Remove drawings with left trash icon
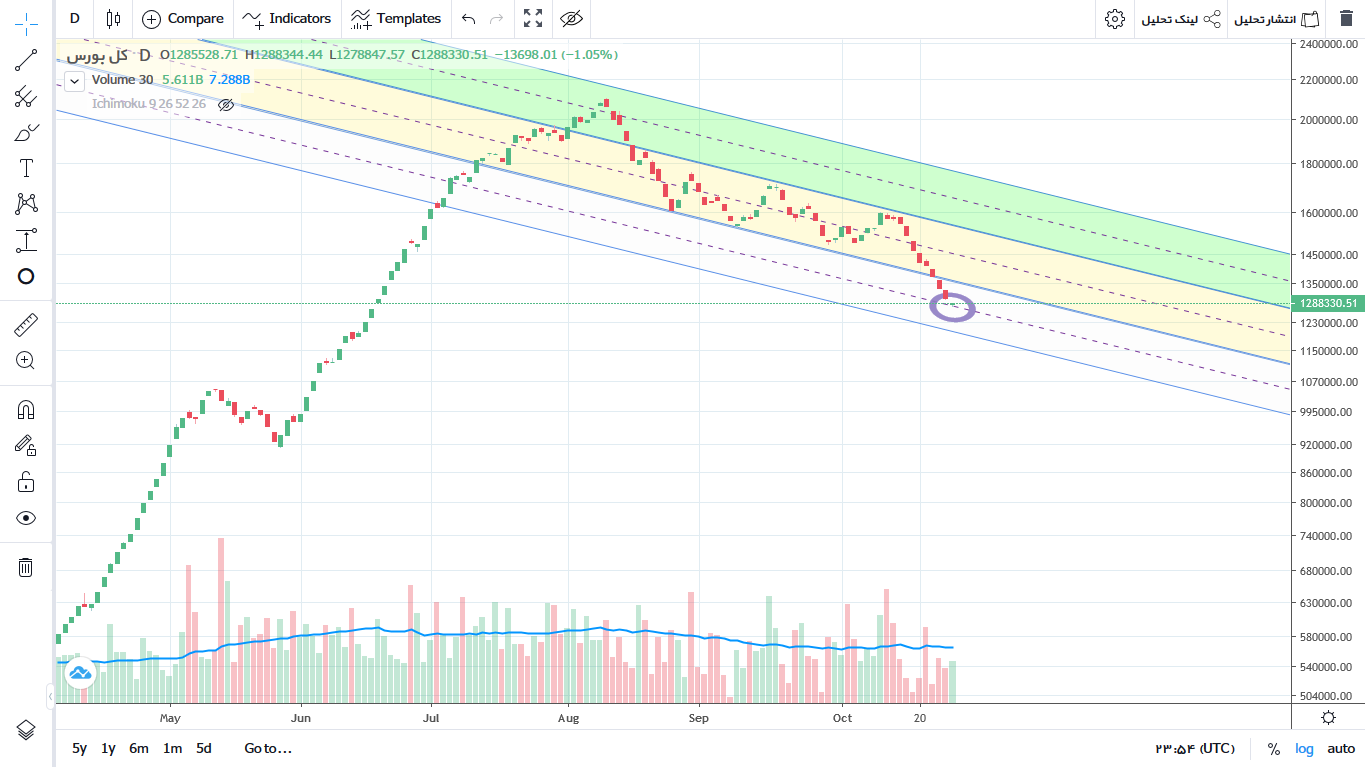This screenshot has height=767, width=1365. 26,567
